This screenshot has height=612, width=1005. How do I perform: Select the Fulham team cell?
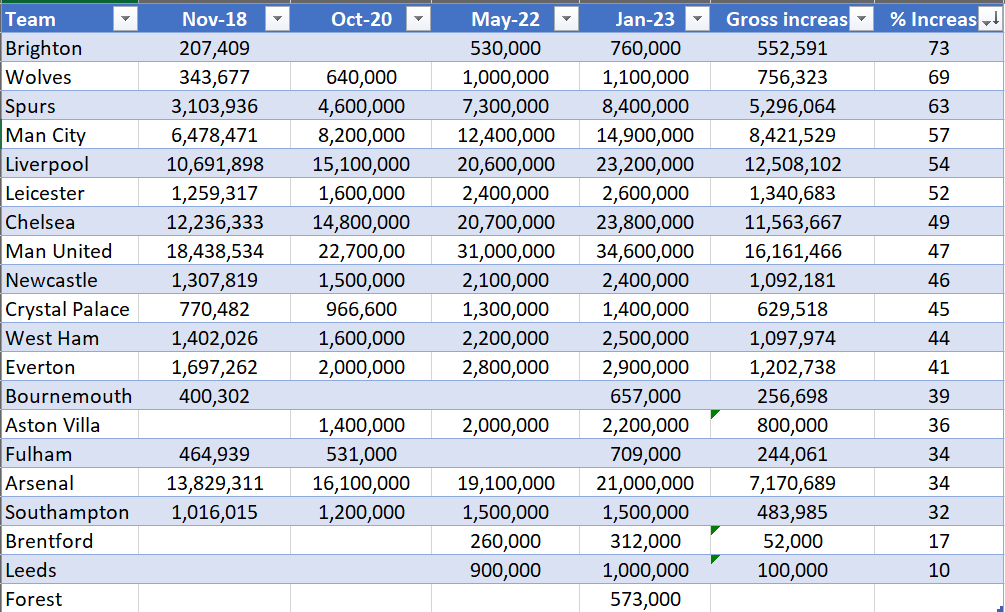(x=70, y=454)
